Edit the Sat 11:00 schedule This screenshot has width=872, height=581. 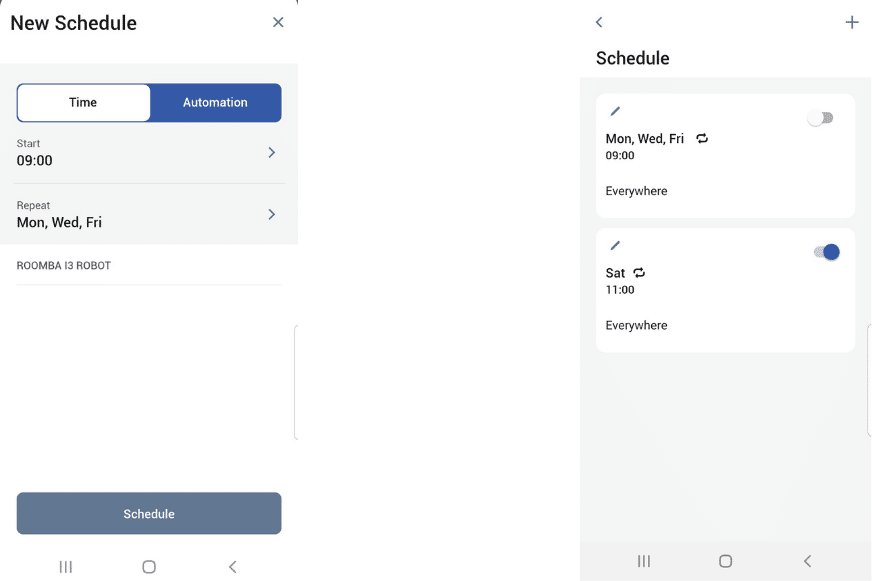point(615,245)
